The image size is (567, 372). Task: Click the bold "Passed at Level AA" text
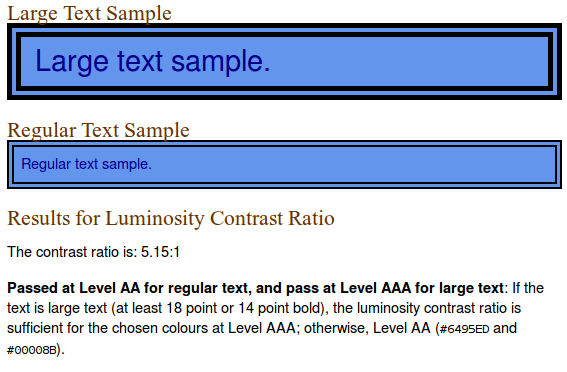pyautogui.click(x=73, y=288)
